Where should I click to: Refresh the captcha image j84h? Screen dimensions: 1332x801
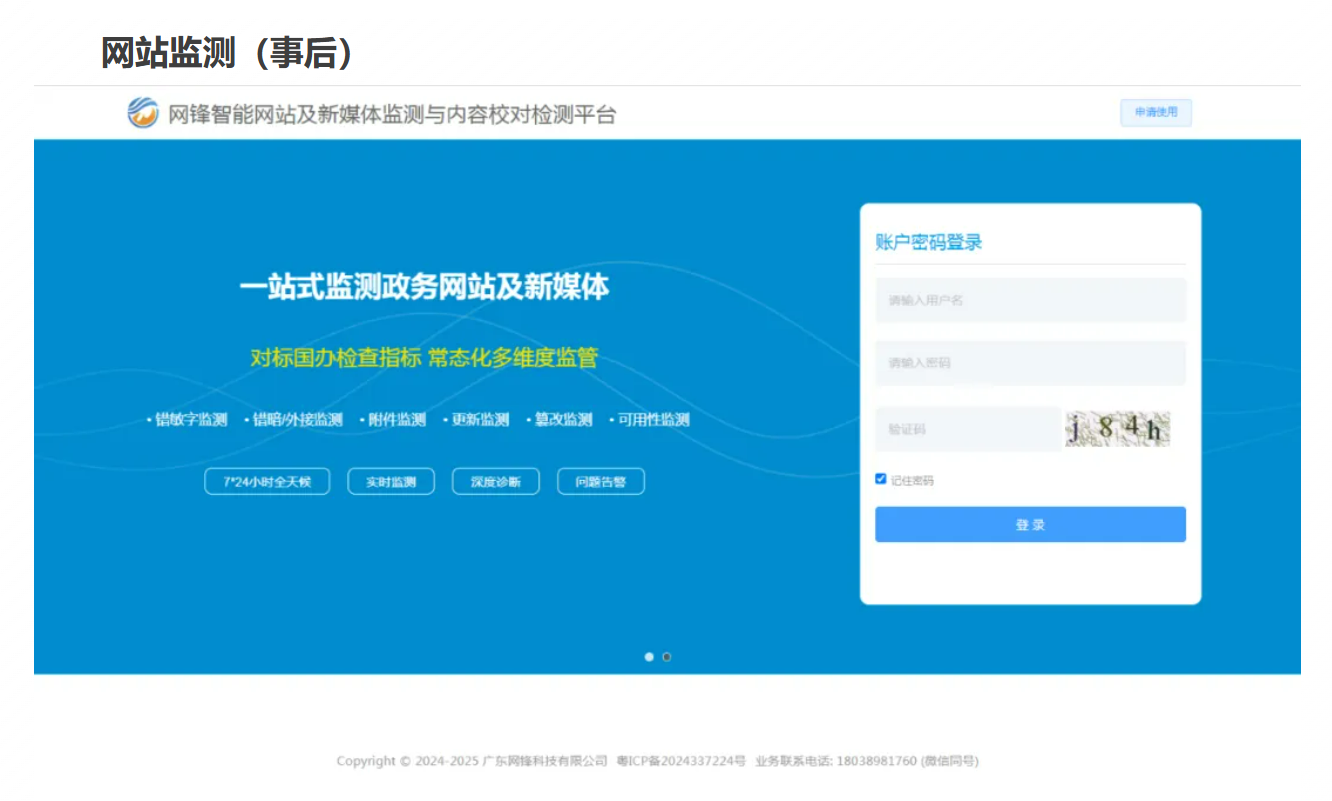tap(1116, 429)
